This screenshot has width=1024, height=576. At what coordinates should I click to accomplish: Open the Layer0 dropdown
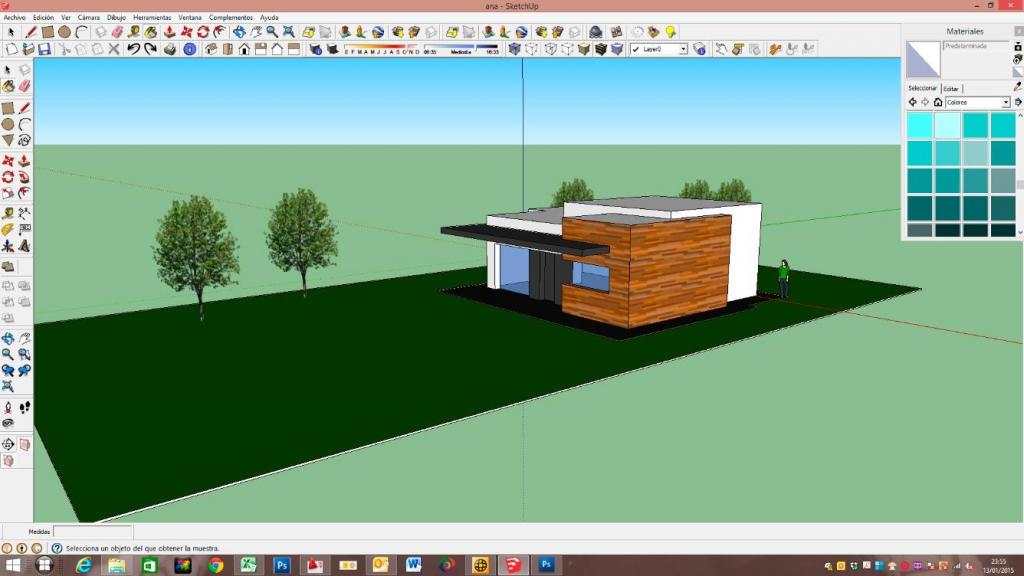pyautogui.click(x=683, y=48)
